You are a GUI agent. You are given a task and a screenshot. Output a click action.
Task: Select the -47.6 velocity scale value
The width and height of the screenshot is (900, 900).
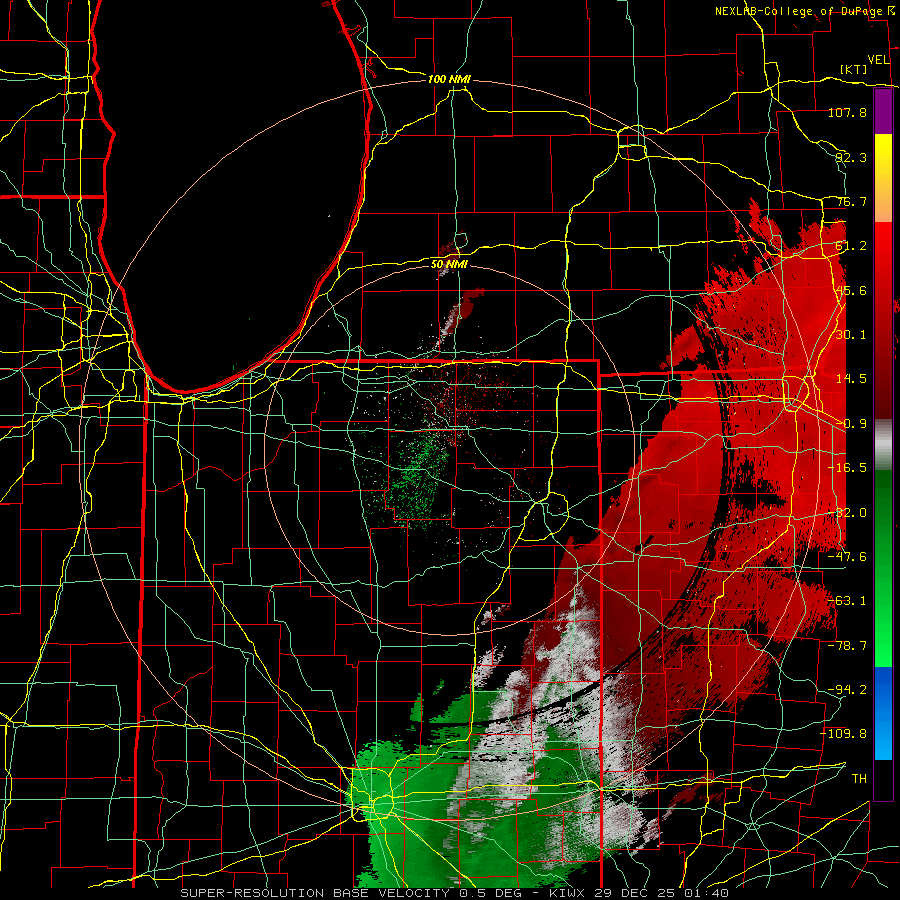click(x=847, y=557)
